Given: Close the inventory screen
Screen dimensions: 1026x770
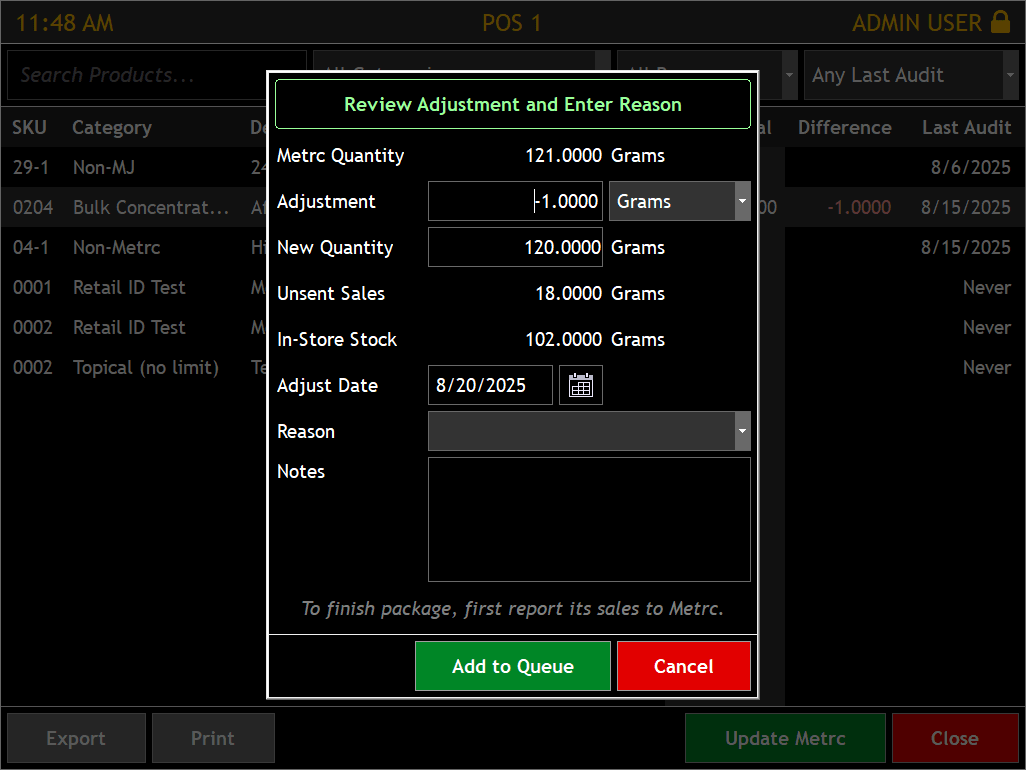Looking at the screenshot, I should pyautogui.click(x=954, y=738).
